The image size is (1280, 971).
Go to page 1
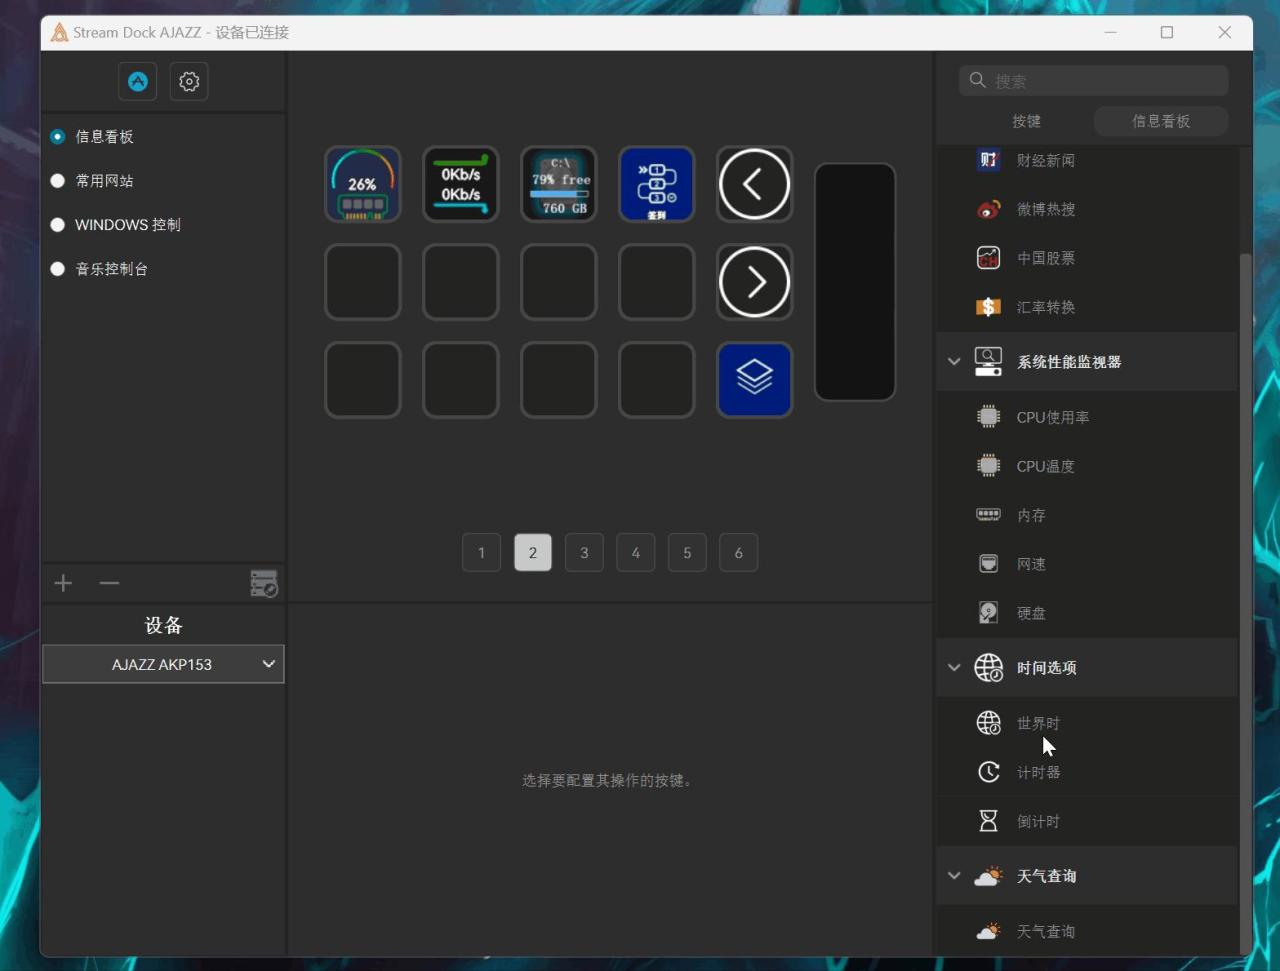(x=481, y=553)
